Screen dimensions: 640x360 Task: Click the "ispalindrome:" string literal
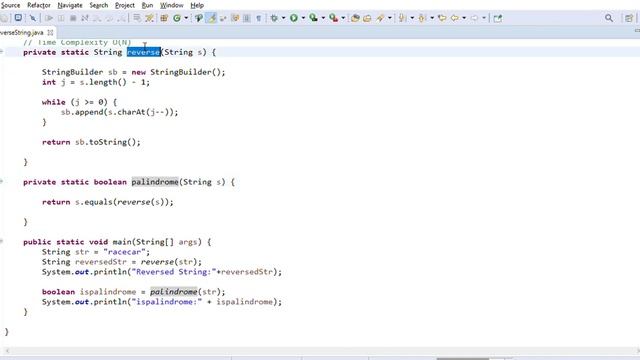point(167,302)
